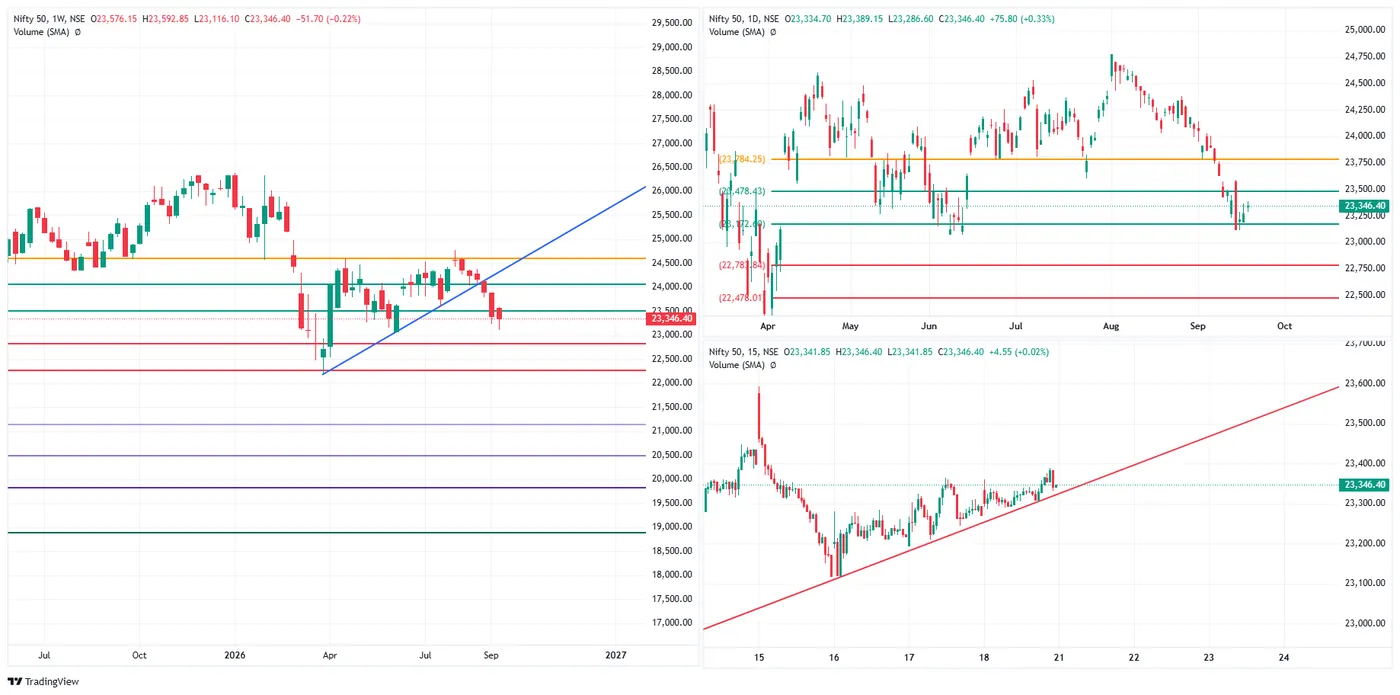
Task: Click the green 23,346.40 price tag on 15-minute axis
Action: coord(1365,485)
